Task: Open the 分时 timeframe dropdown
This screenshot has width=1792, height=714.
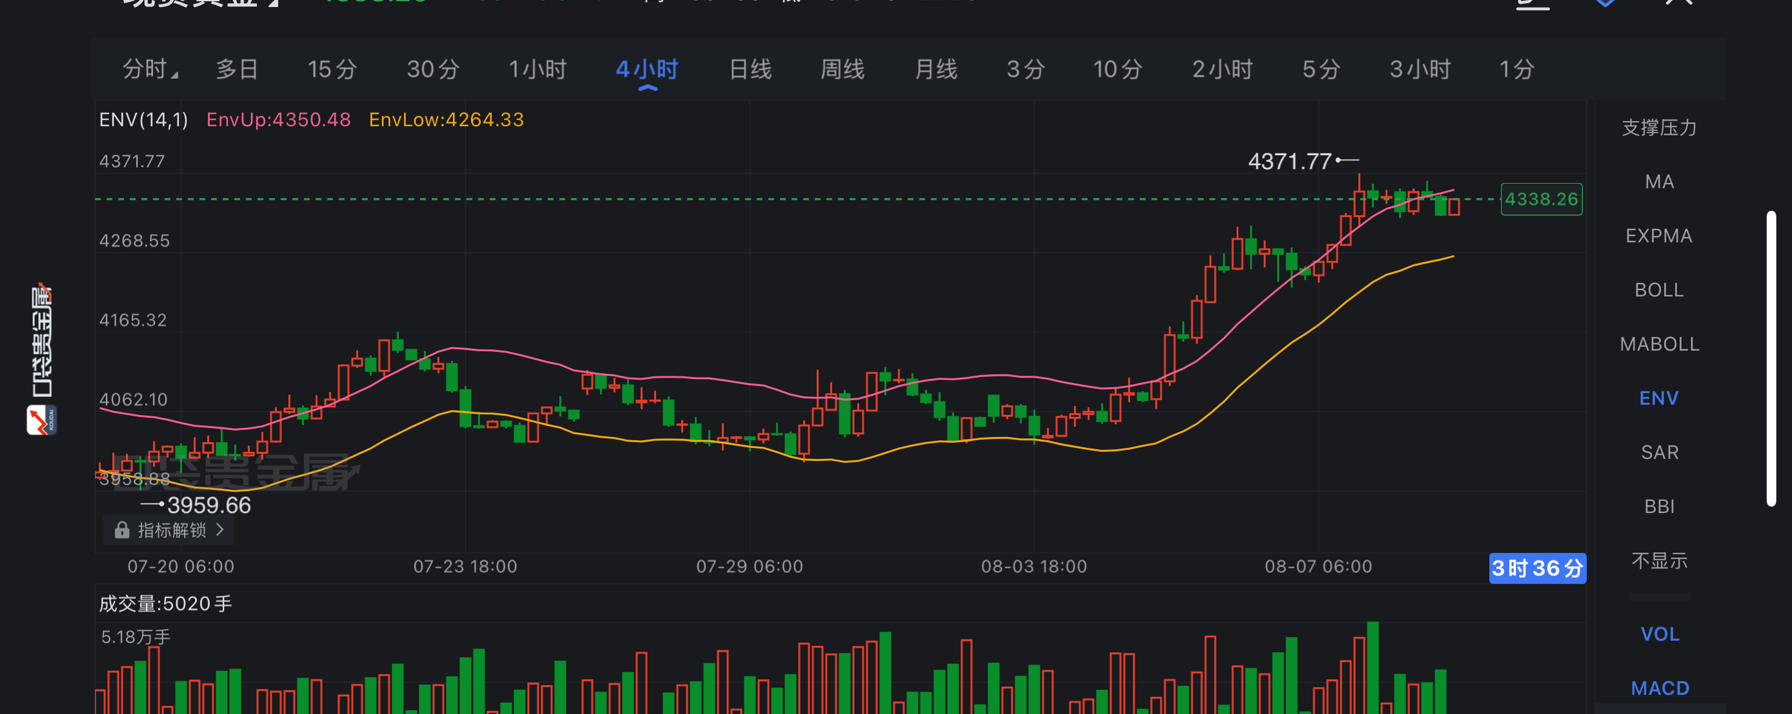Action: coord(149,70)
